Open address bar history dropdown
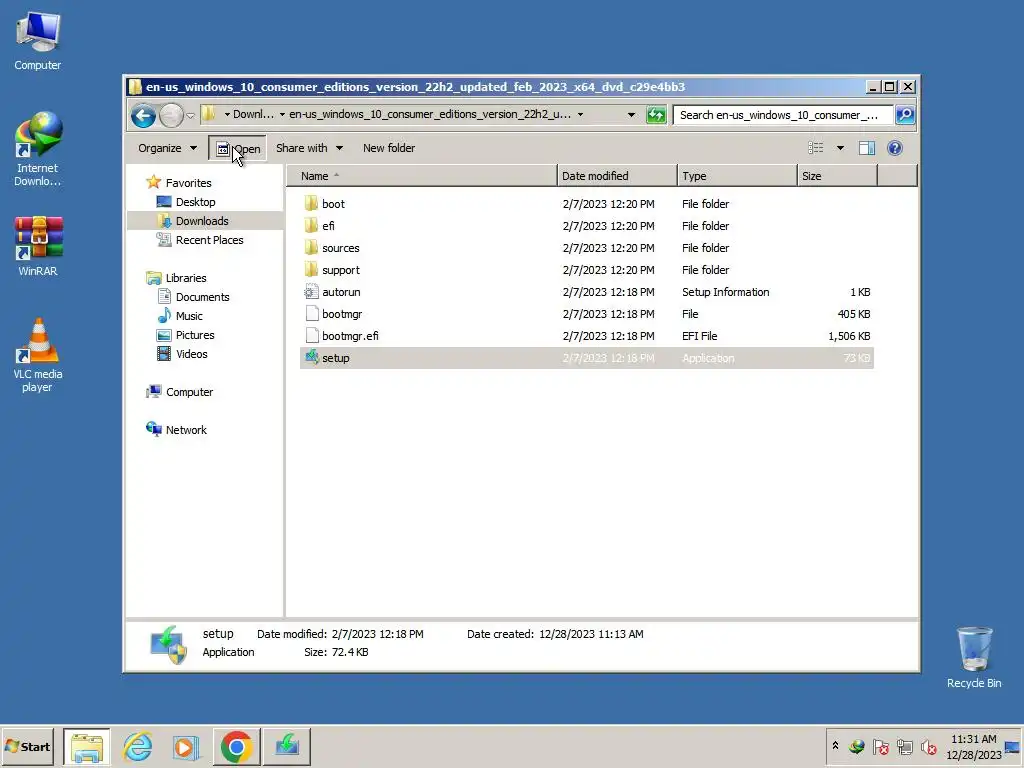 pyautogui.click(x=631, y=115)
